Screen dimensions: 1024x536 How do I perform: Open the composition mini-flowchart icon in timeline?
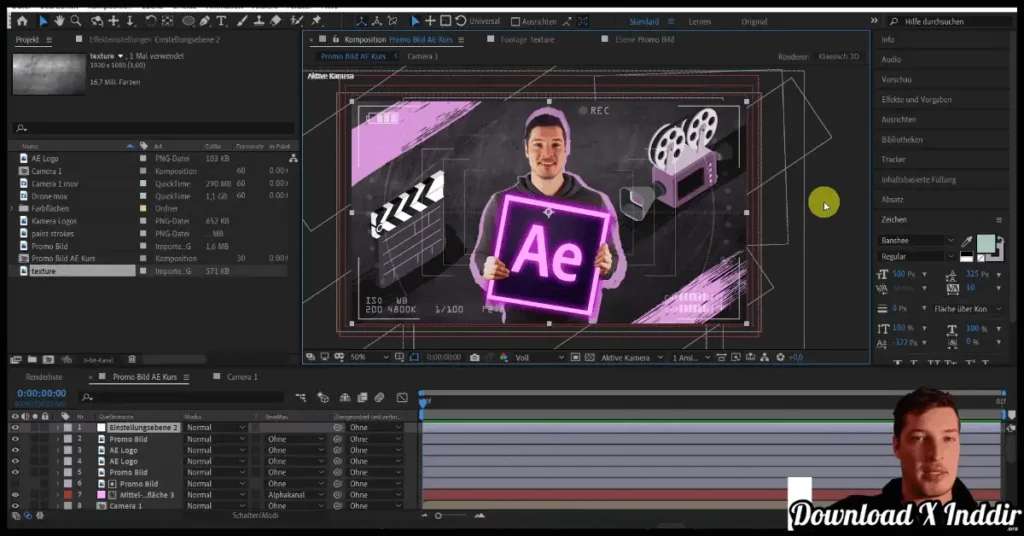[300, 397]
